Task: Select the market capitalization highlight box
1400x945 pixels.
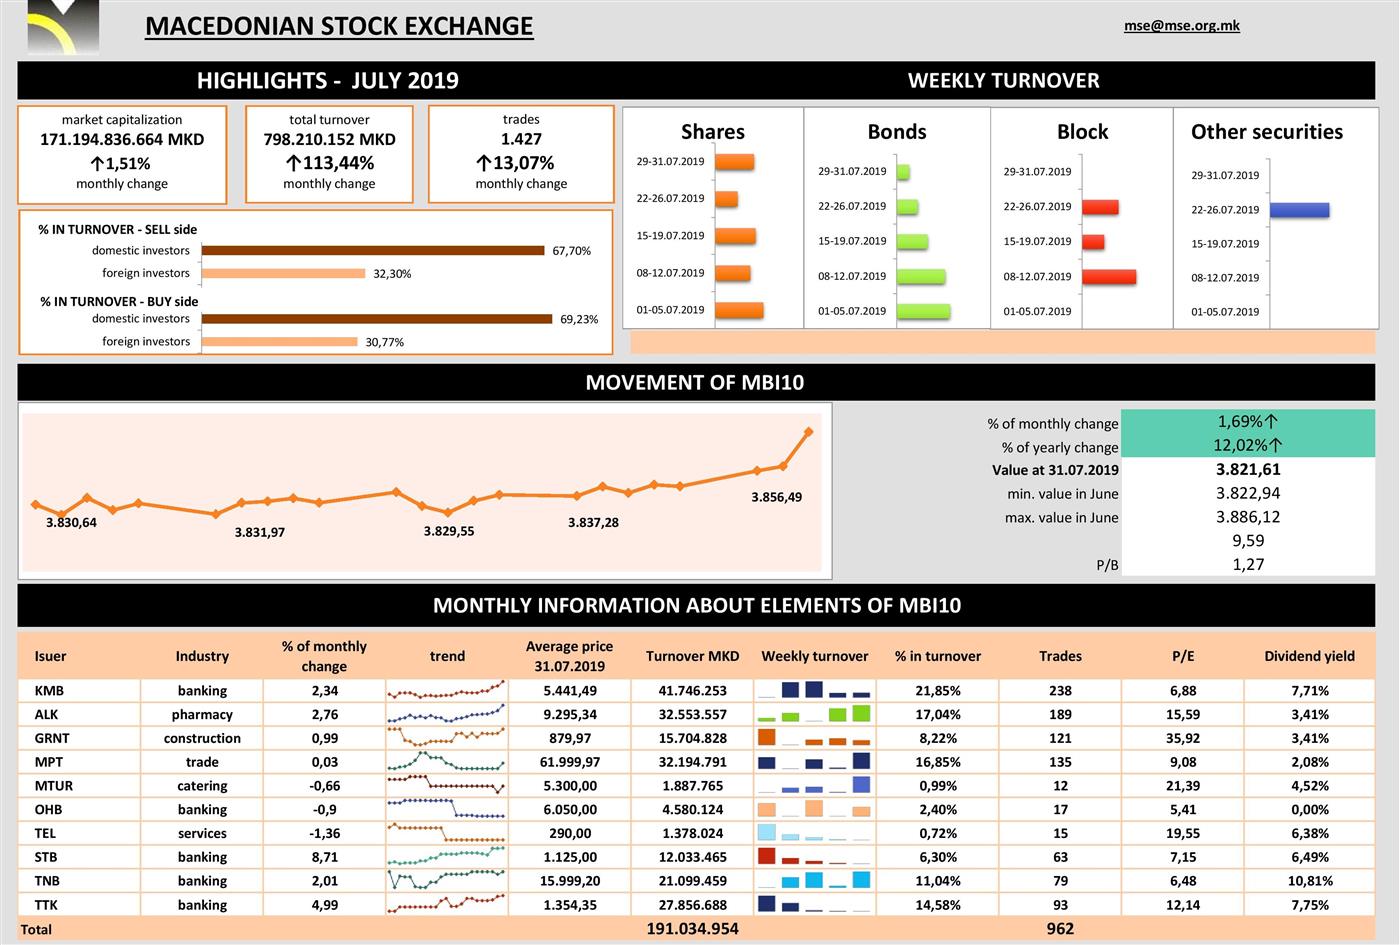Action: point(122,154)
